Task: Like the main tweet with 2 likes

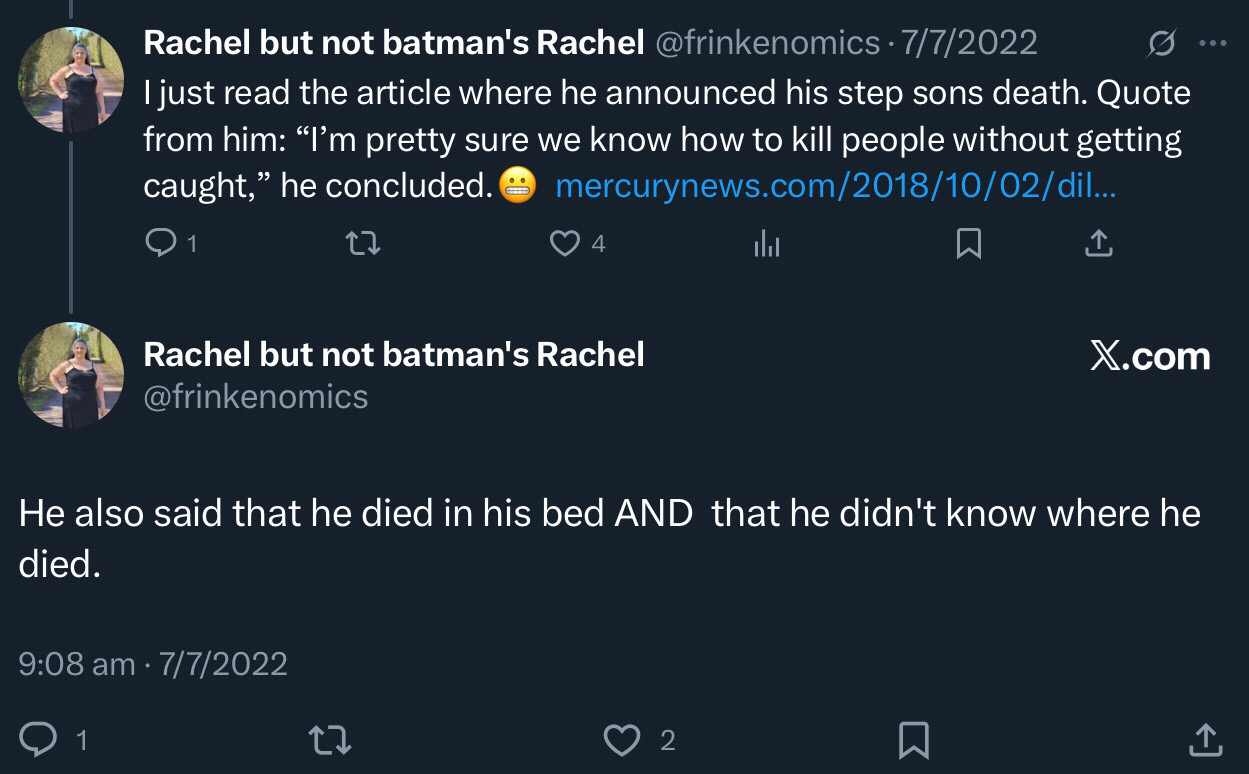Action: [622, 740]
